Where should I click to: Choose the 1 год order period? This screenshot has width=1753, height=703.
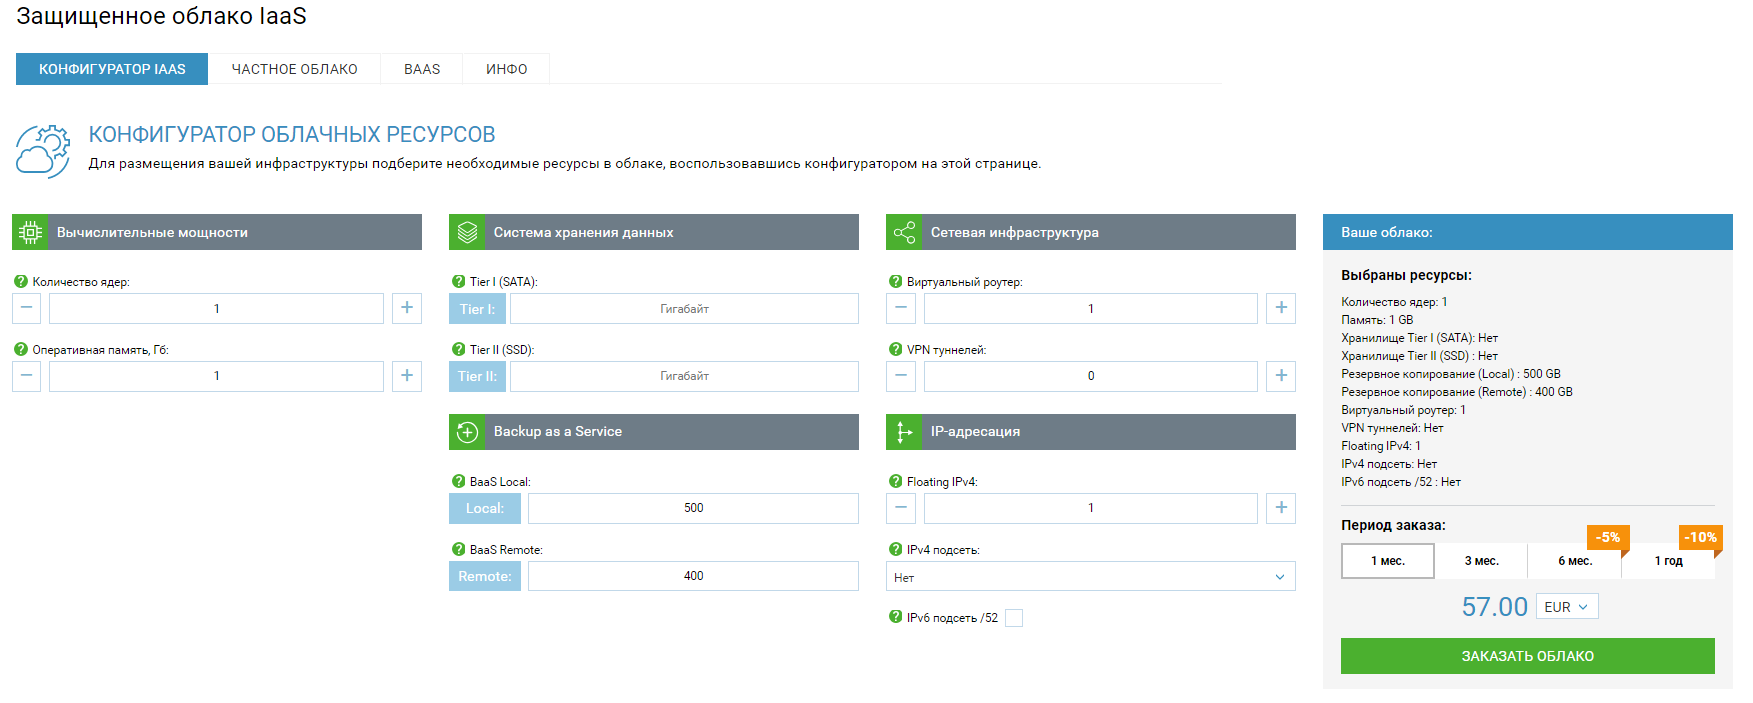pyautogui.click(x=1668, y=561)
